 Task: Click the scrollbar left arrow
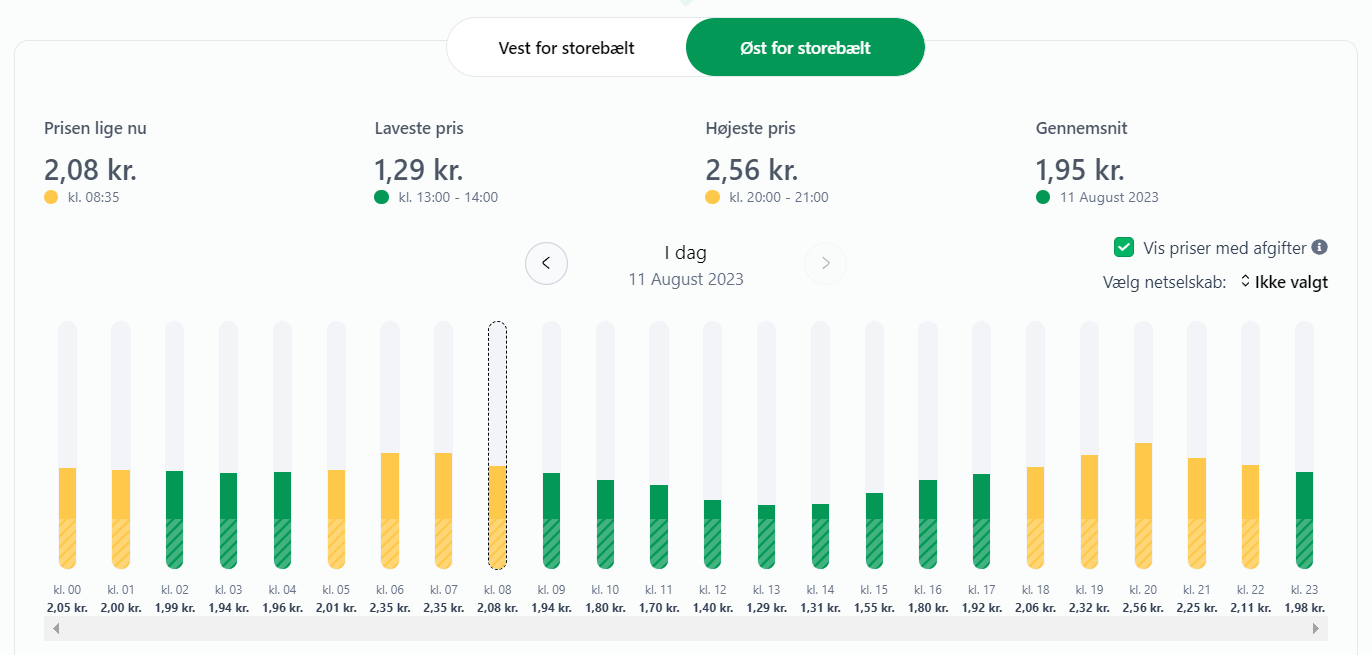click(56, 628)
